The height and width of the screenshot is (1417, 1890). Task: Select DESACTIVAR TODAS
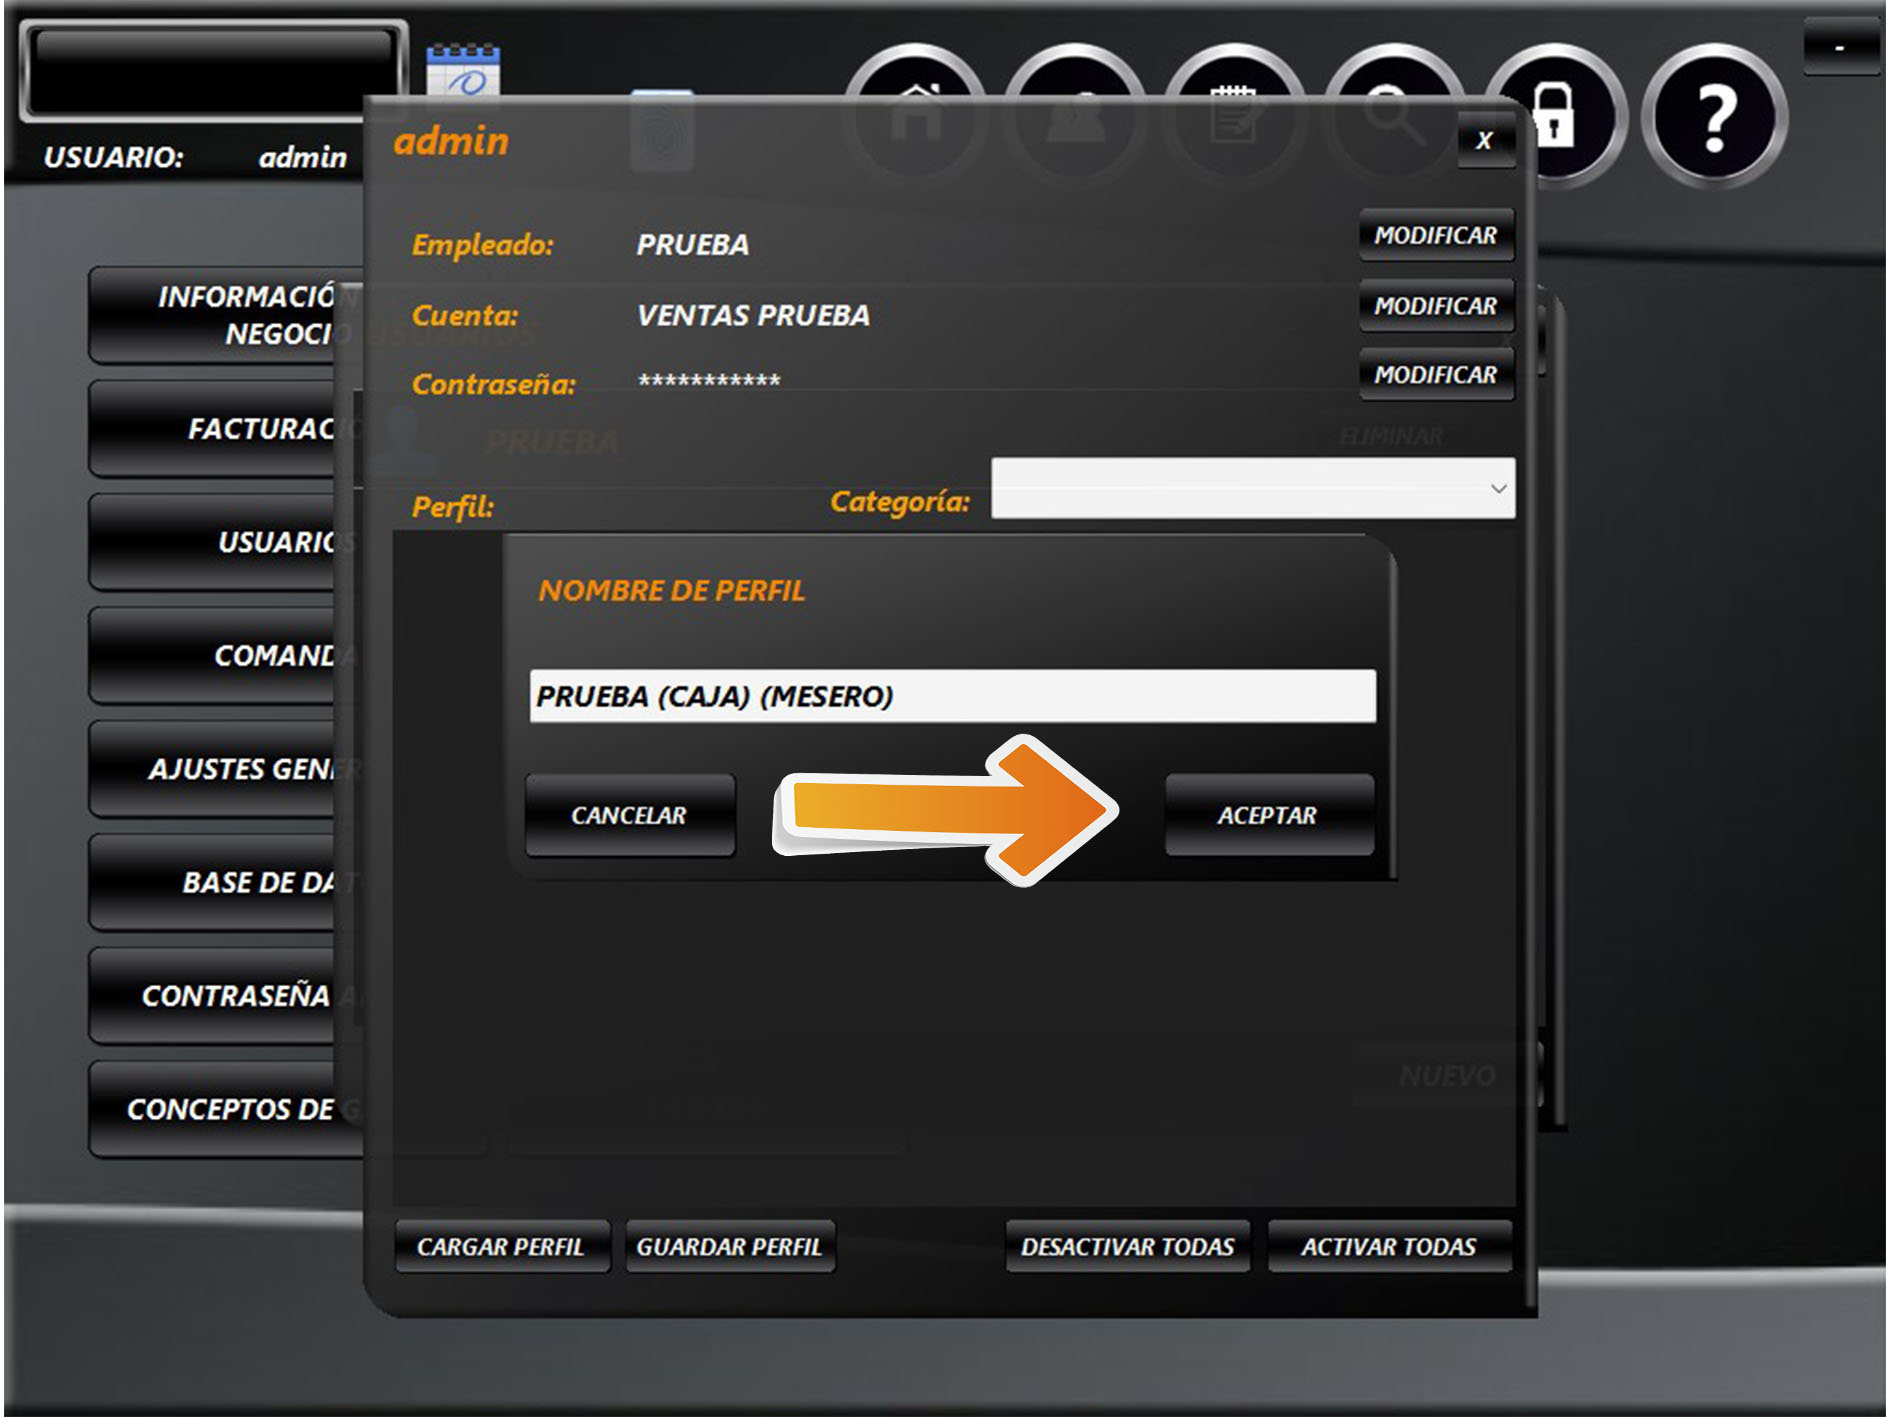(1127, 1246)
